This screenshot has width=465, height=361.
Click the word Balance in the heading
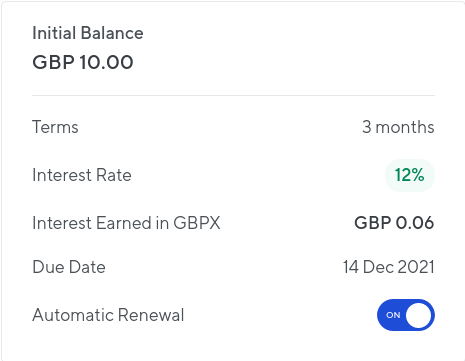(x=112, y=33)
